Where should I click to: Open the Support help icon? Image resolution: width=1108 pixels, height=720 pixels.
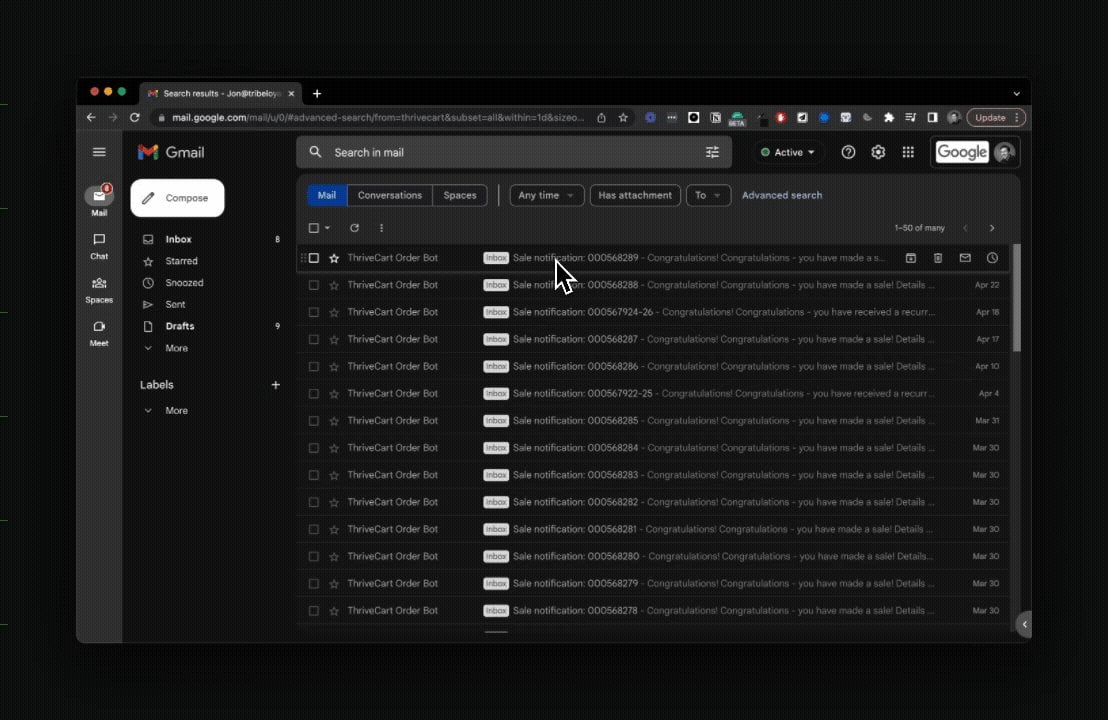pos(848,152)
